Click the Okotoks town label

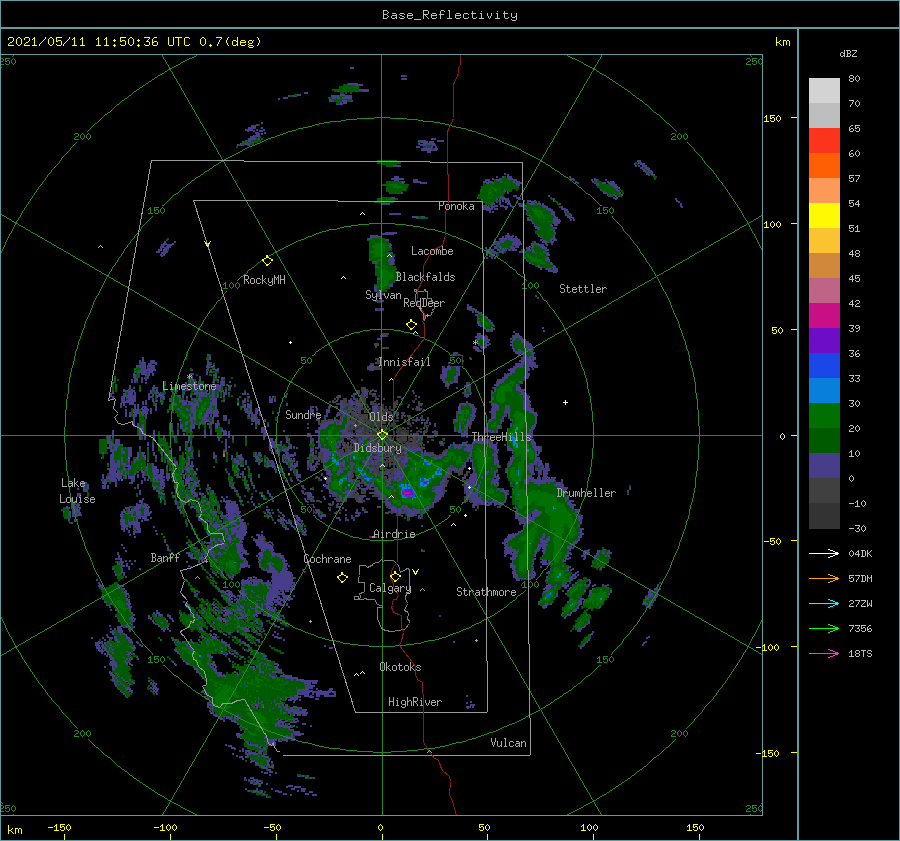(400, 667)
